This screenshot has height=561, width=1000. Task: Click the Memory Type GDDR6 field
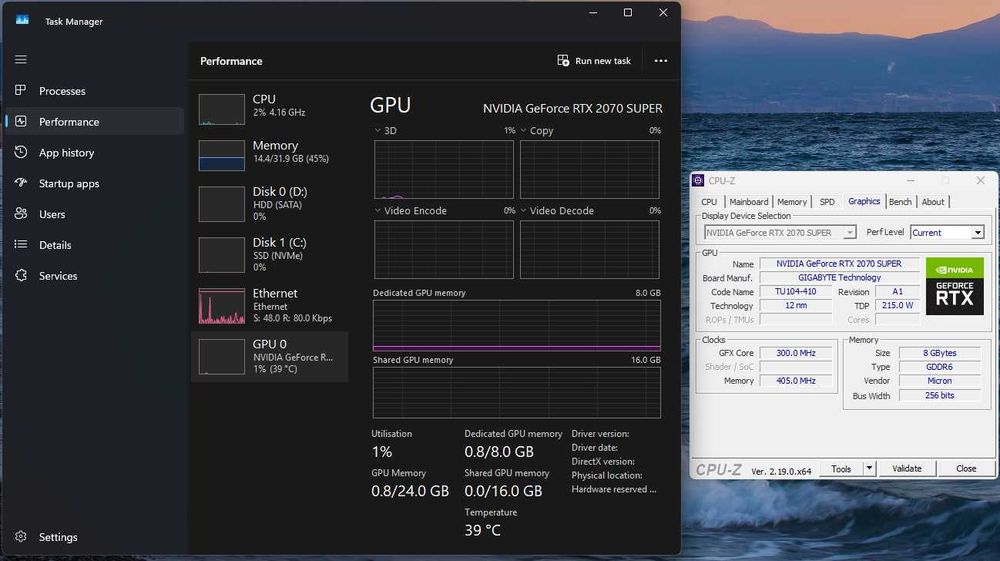click(x=939, y=367)
